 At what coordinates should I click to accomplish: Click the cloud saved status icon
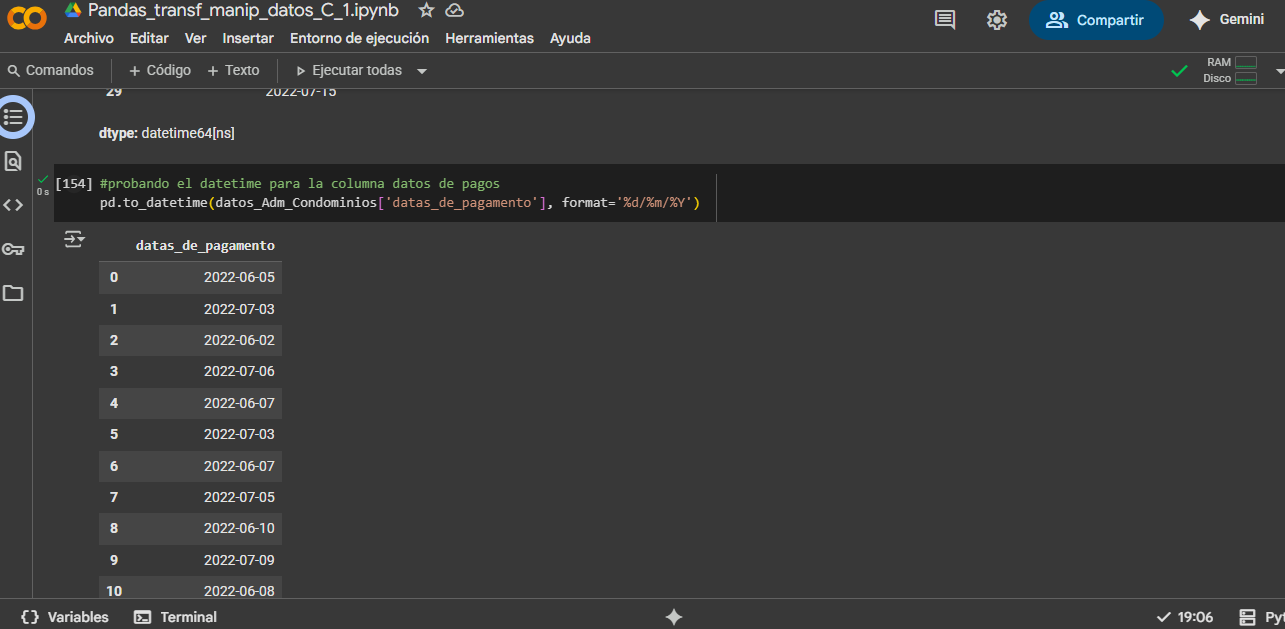[454, 10]
